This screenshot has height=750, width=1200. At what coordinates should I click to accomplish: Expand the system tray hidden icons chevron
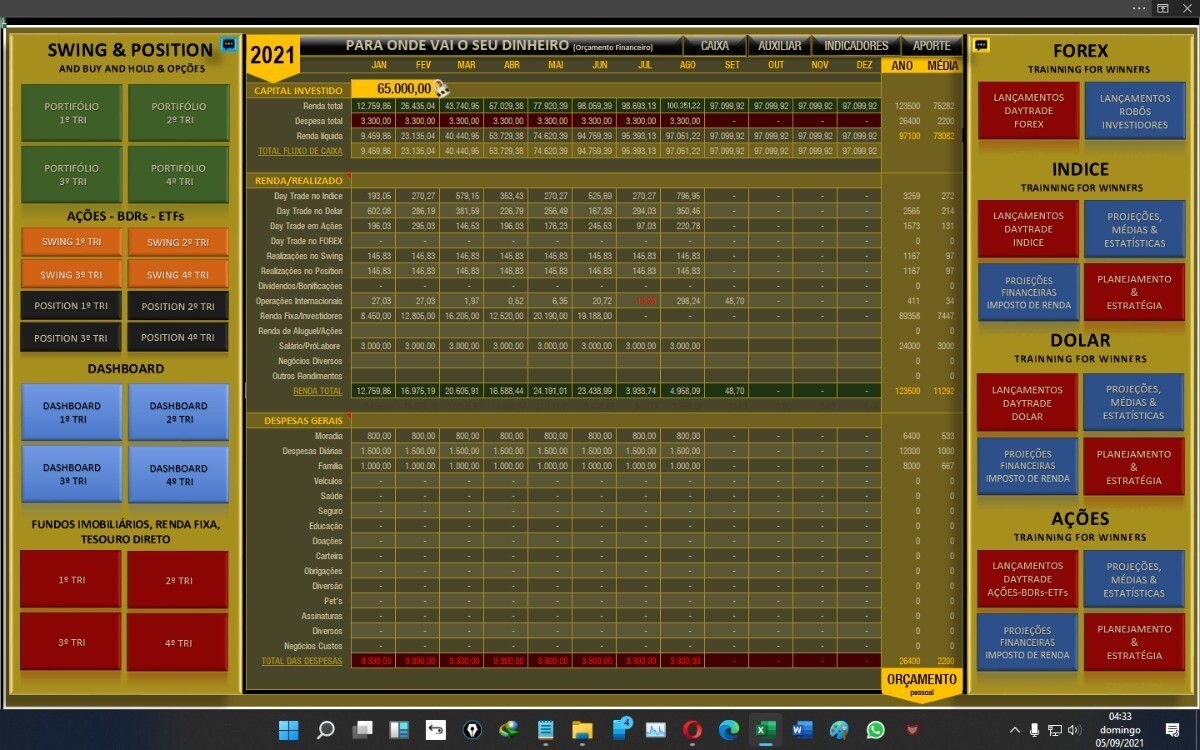click(x=1014, y=730)
